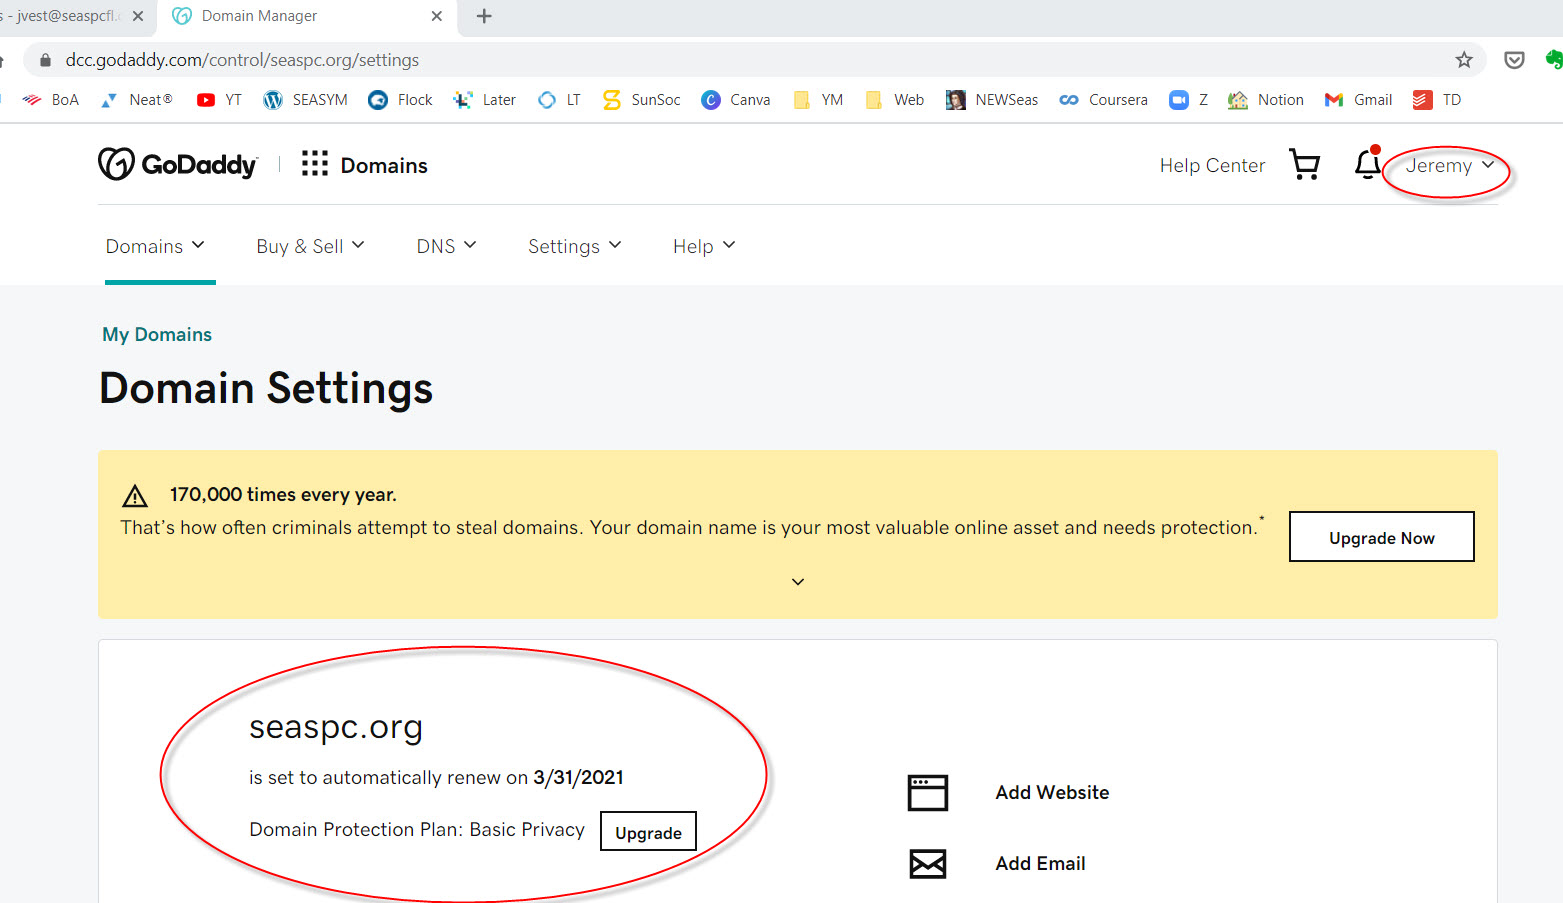
Task: Bookmark page with the star icon
Action: pyautogui.click(x=1464, y=60)
